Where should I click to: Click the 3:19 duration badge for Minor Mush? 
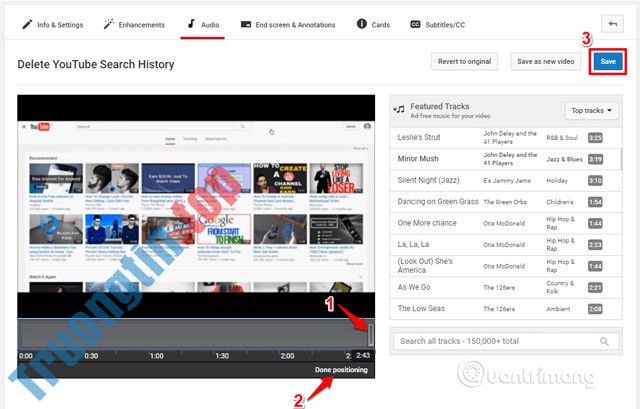point(595,159)
